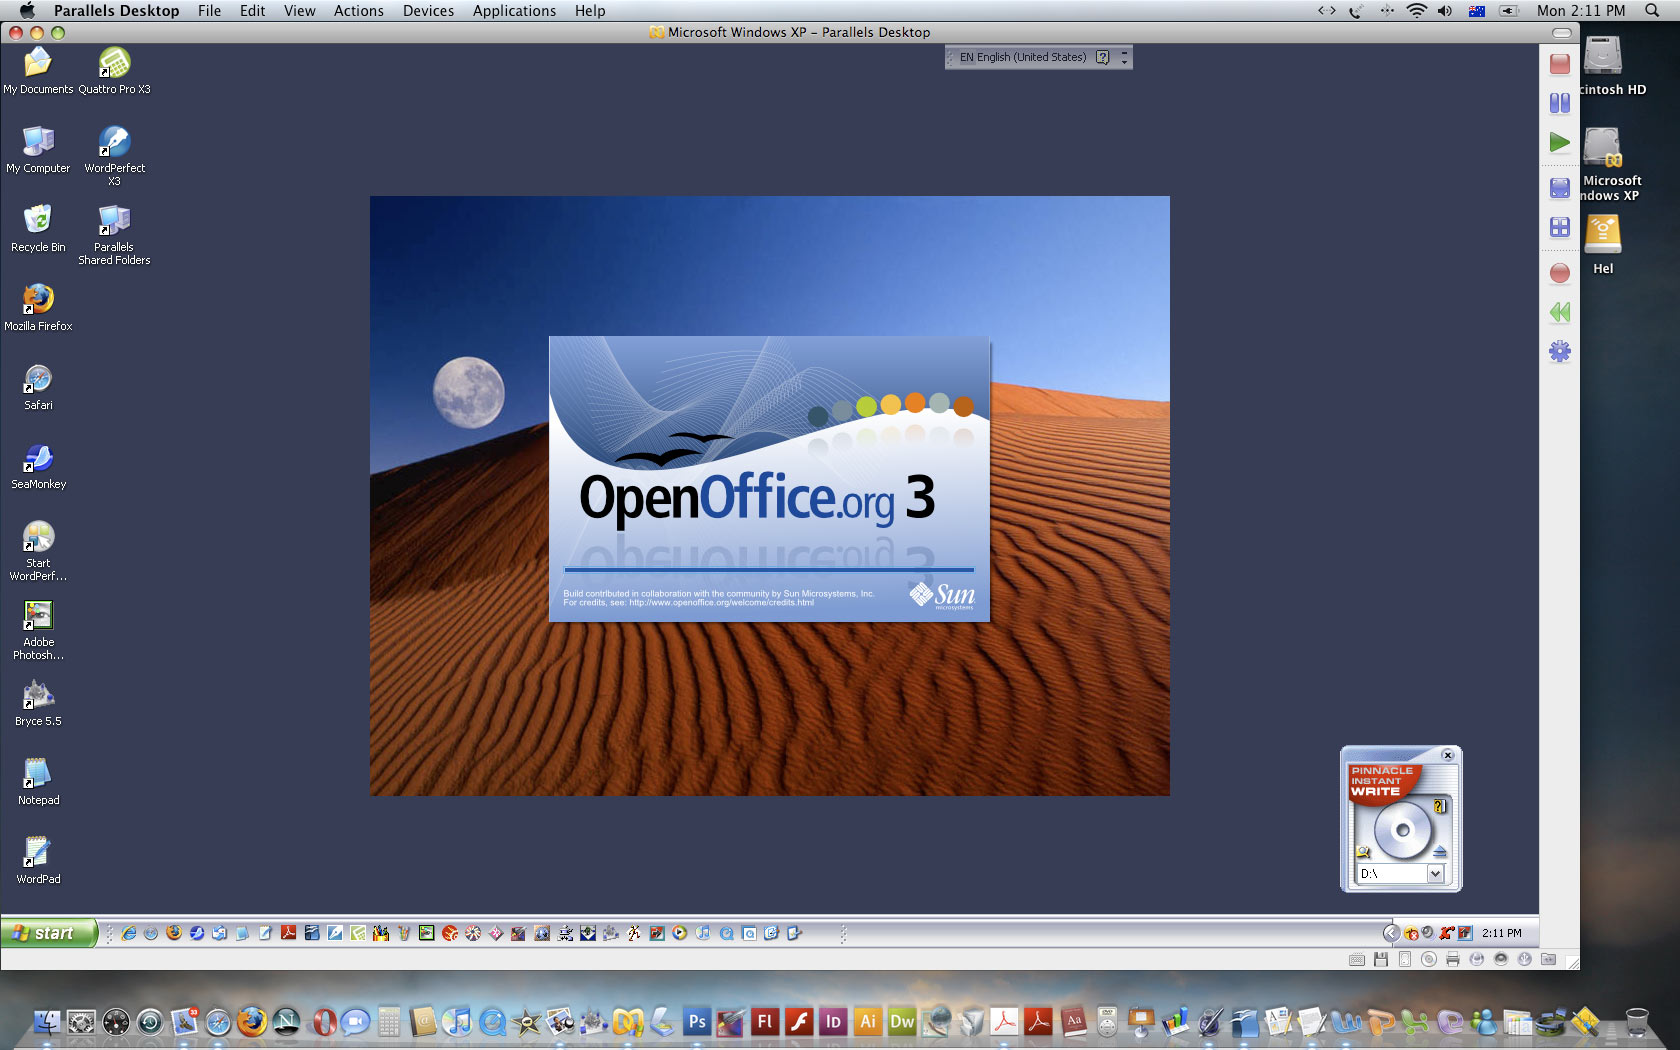Click the CD/DVD drive status icon

coord(1429,959)
